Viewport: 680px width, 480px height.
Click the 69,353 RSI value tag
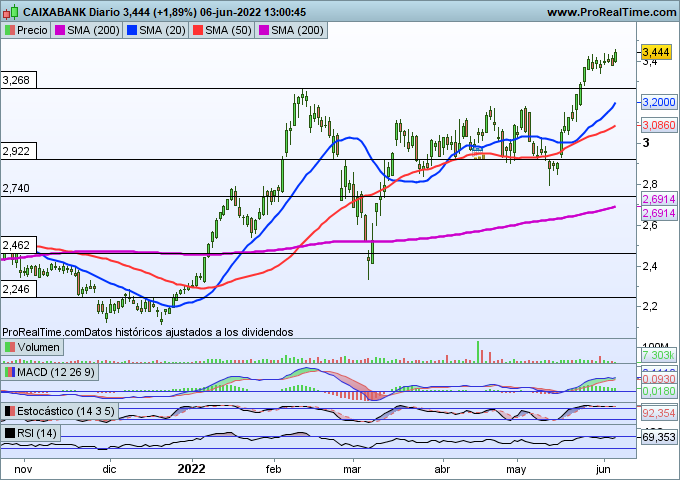pos(659,437)
